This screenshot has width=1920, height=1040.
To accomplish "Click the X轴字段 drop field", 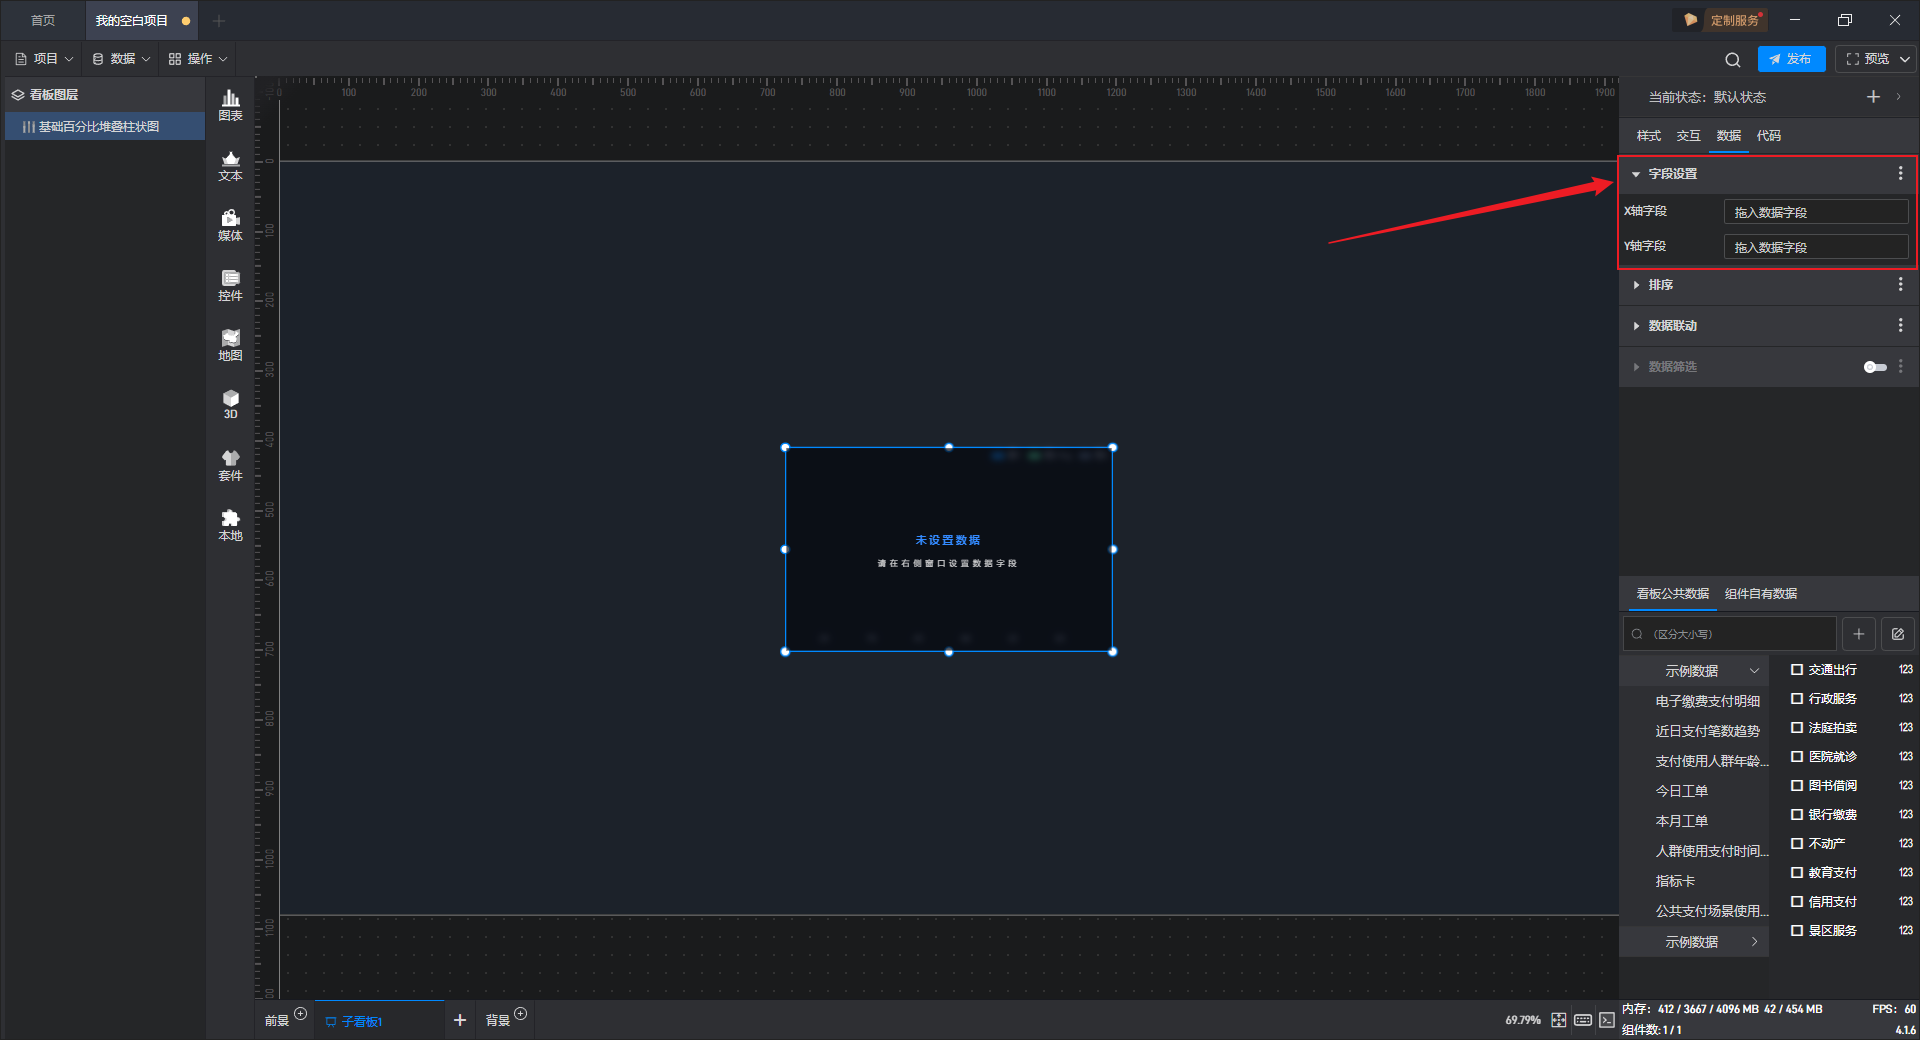I will [x=1815, y=212].
